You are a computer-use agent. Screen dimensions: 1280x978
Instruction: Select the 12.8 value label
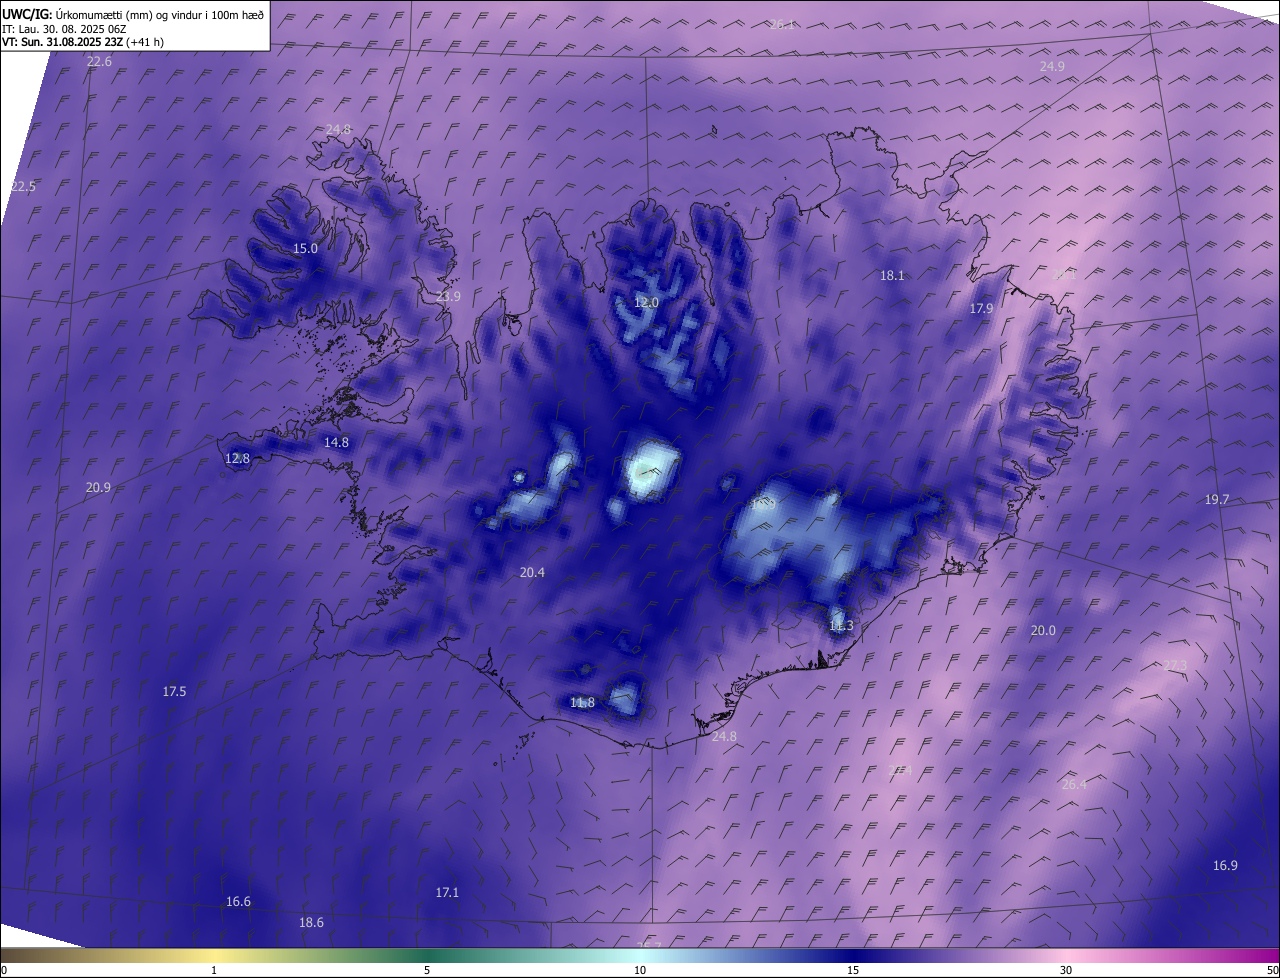click(x=237, y=459)
